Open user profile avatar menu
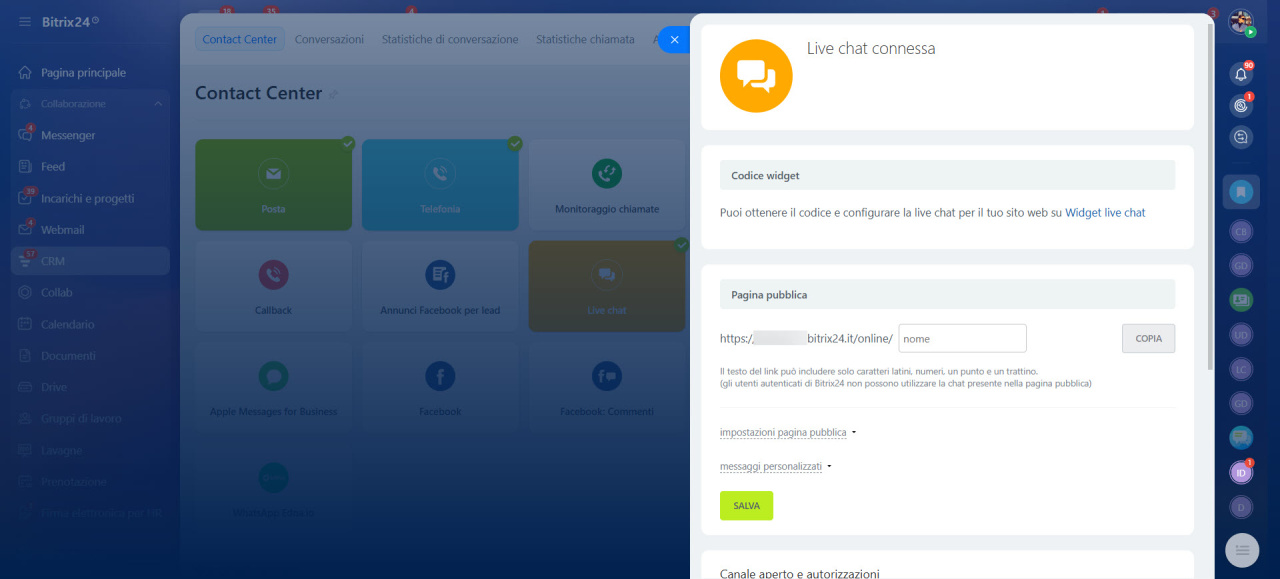Image resolution: width=1280 pixels, height=579 pixels. pos(1241,21)
